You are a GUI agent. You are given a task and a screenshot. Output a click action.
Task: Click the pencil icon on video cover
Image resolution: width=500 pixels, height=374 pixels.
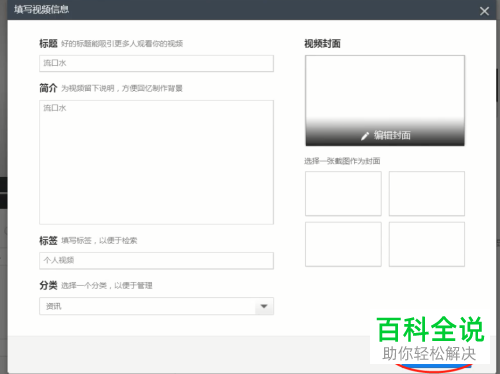pyautogui.click(x=365, y=136)
